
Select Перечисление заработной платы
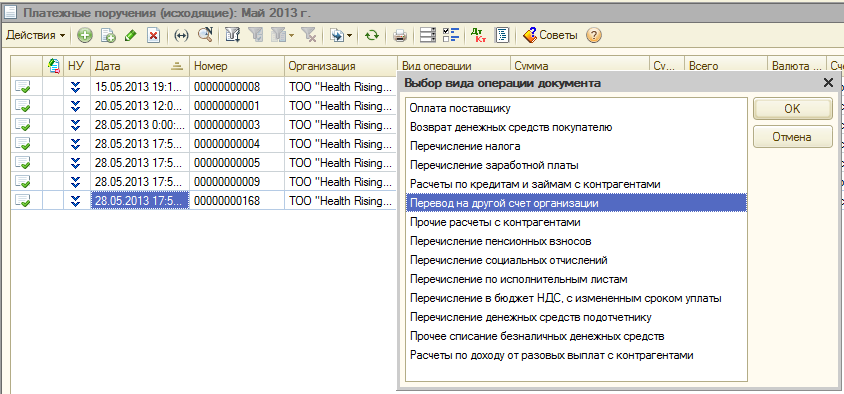pos(576,165)
